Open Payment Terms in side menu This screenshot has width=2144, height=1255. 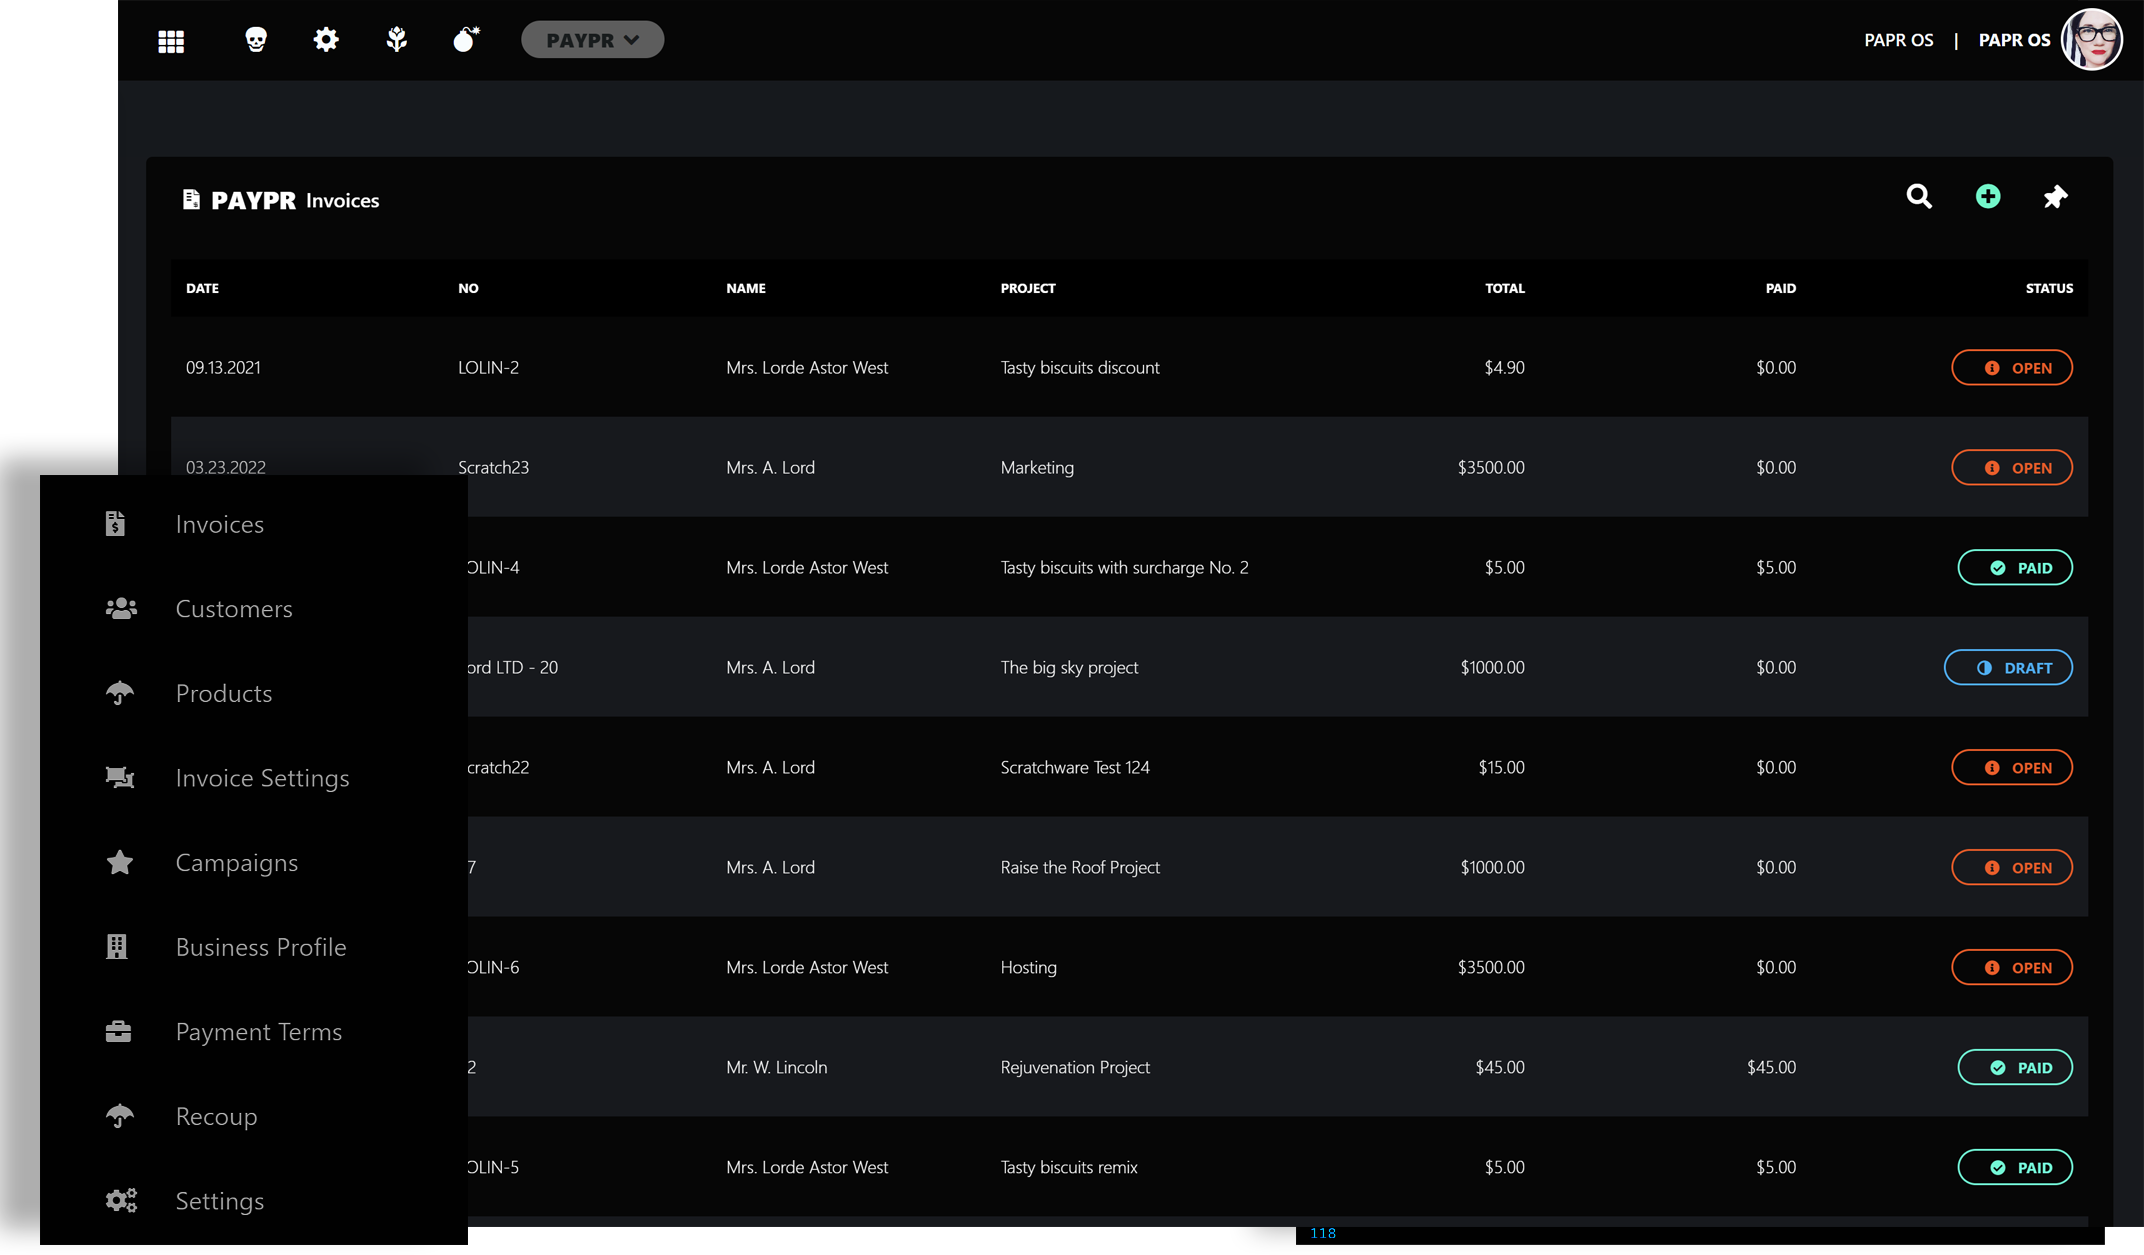point(258,1032)
